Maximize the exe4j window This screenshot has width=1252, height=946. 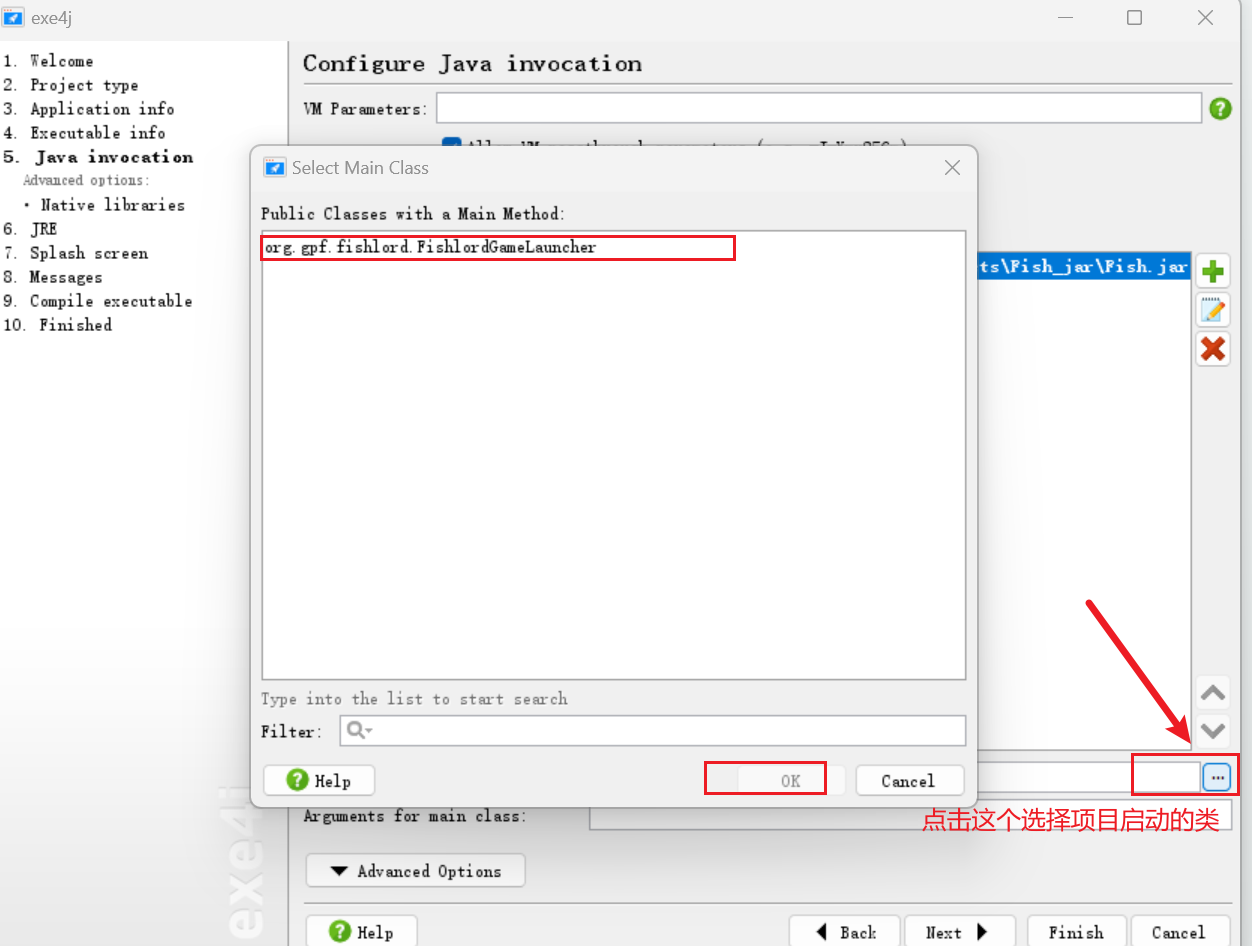[x=1134, y=17]
